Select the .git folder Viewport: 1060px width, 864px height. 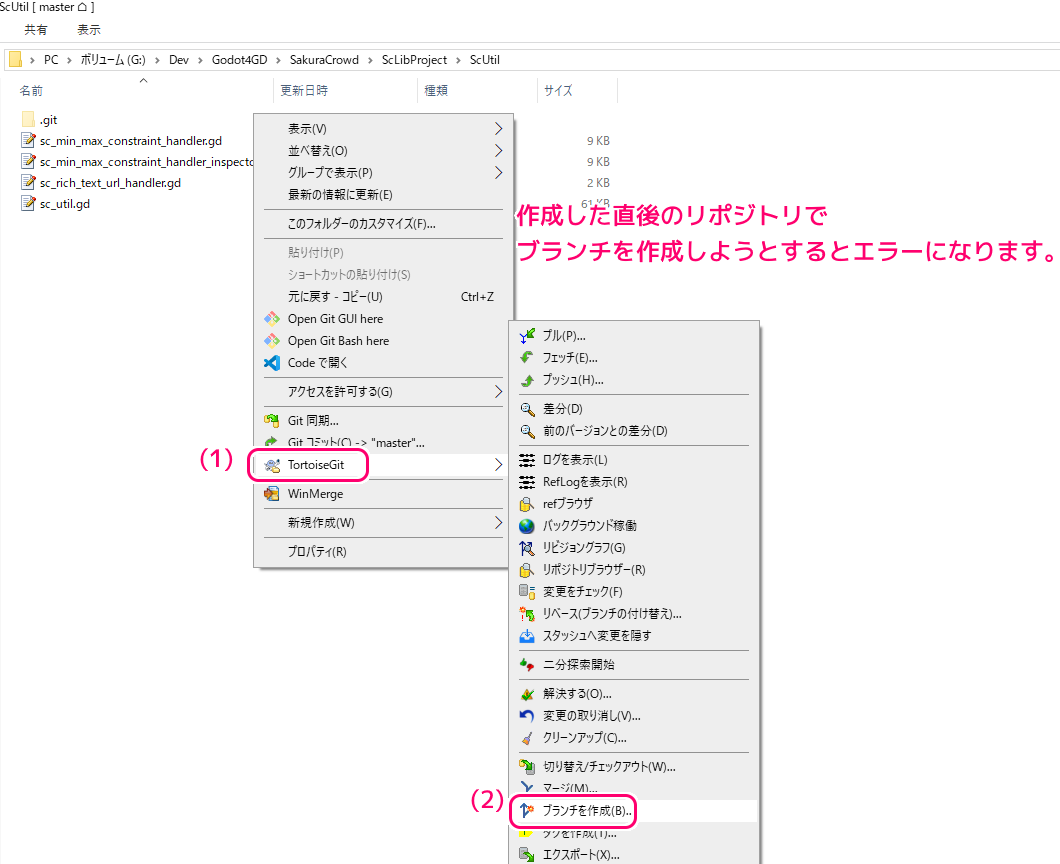[48, 120]
